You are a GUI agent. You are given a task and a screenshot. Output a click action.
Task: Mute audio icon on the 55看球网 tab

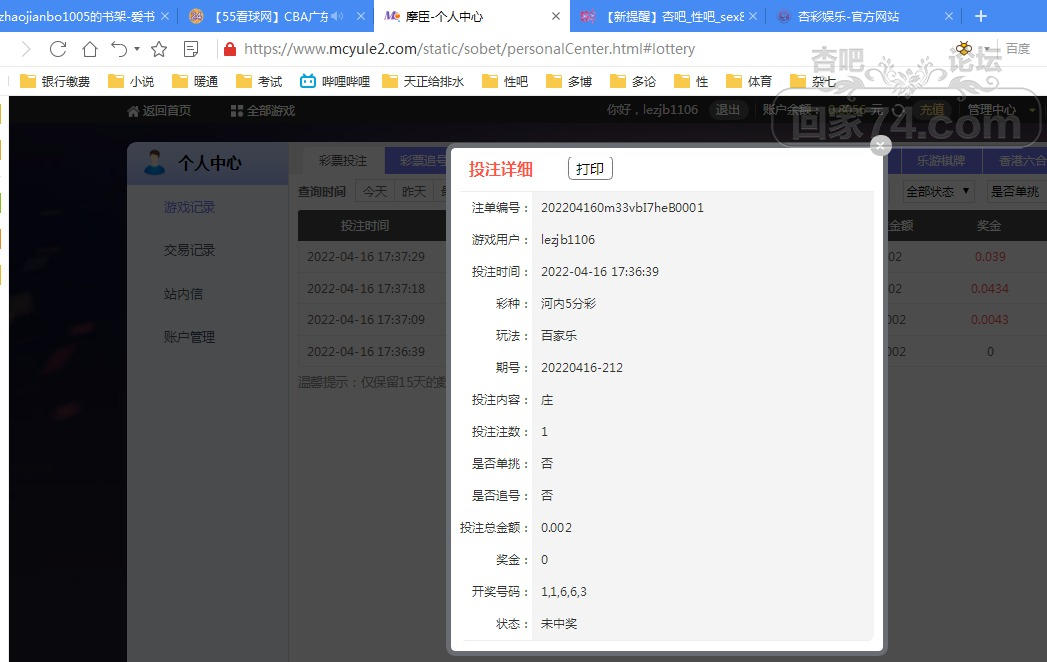coord(337,16)
